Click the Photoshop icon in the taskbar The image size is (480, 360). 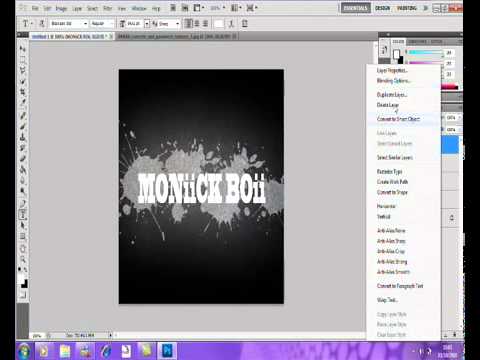point(167,351)
